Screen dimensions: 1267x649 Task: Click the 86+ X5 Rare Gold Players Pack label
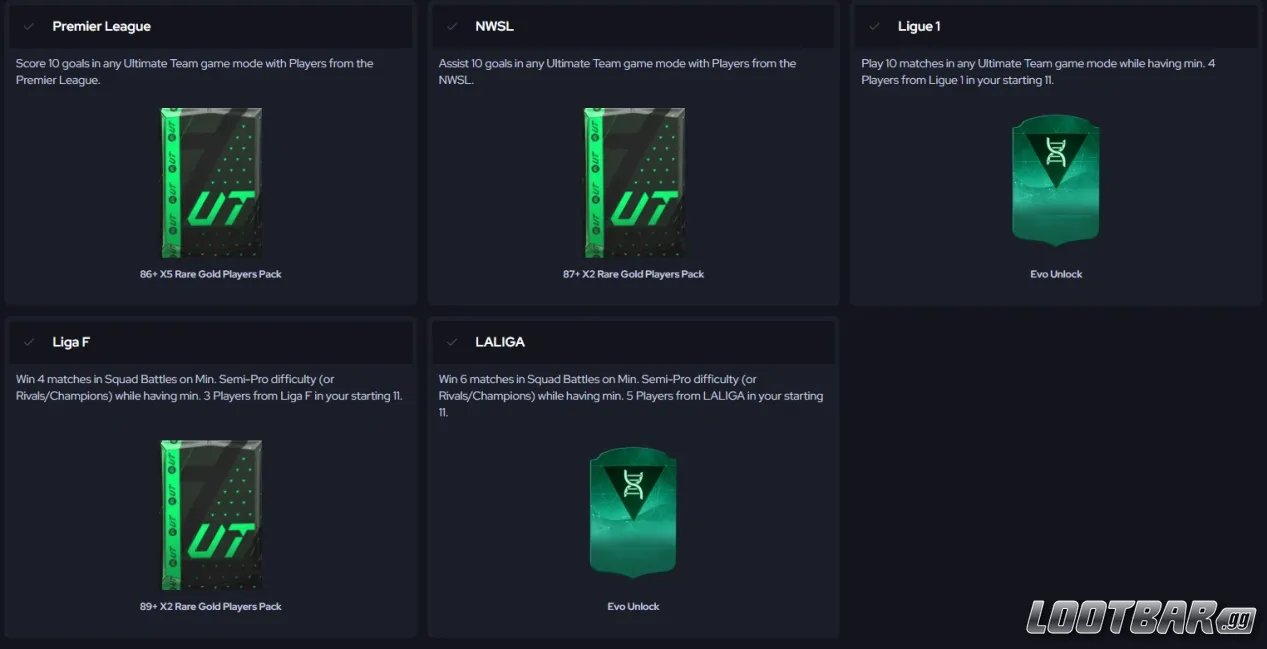(x=211, y=273)
